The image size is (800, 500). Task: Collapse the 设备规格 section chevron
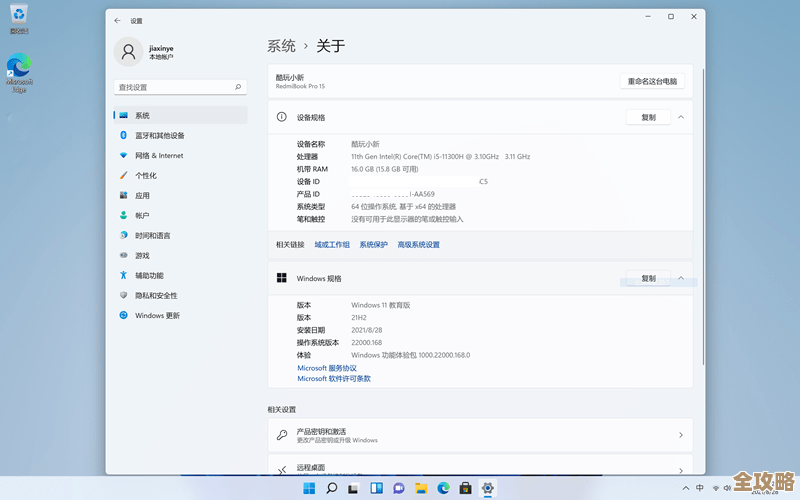(x=681, y=117)
